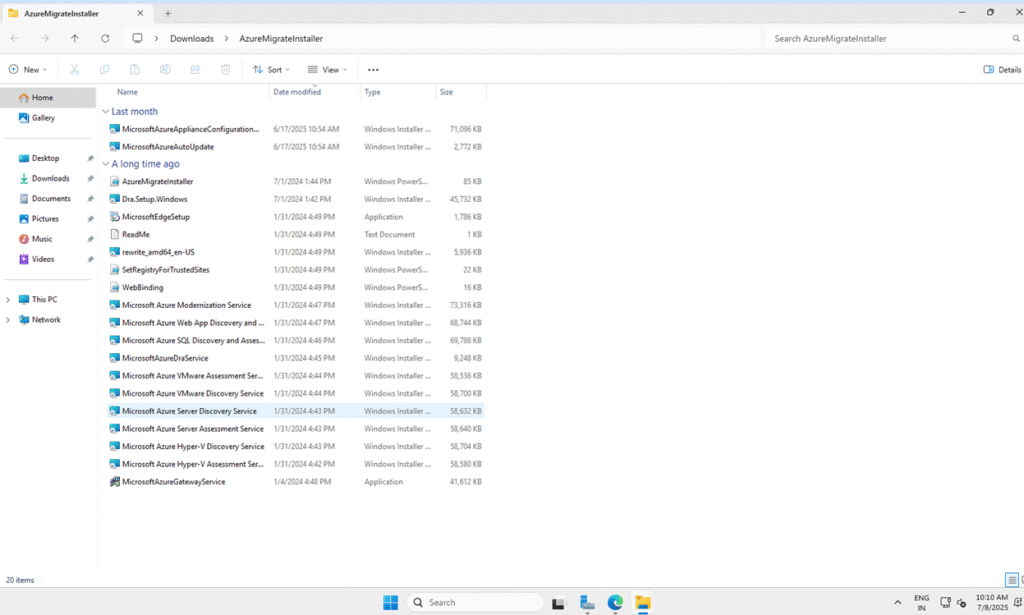Click the Refresh icon beside address bar
Viewport: 1024px width, 615px height.
tap(105, 38)
